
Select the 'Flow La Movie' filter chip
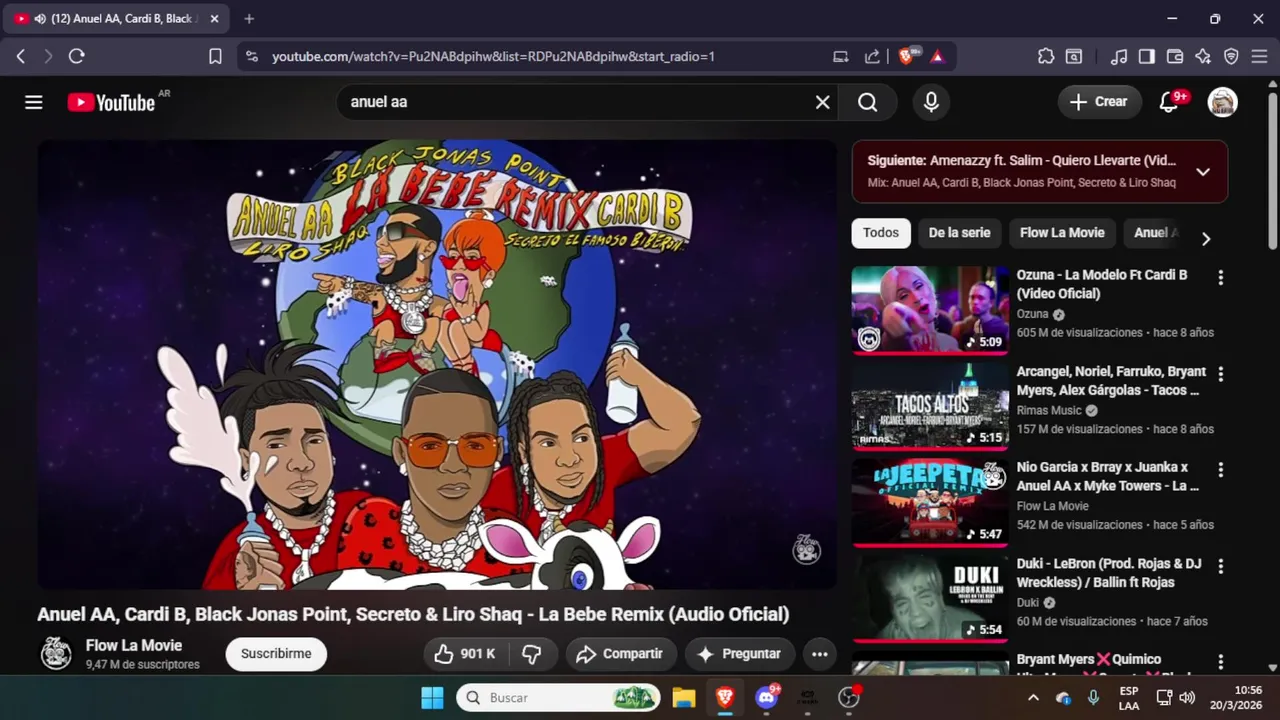tap(1062, 233)
